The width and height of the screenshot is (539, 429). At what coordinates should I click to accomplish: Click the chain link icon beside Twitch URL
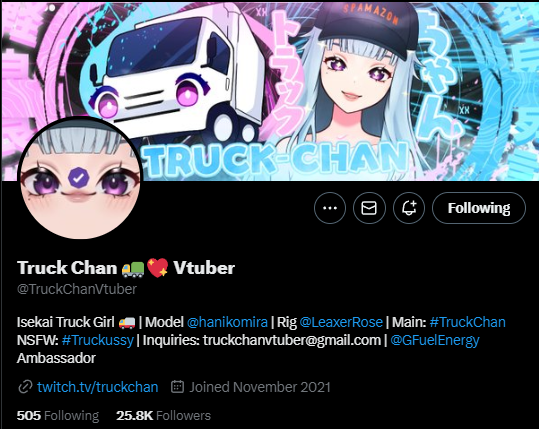[25, 387]
